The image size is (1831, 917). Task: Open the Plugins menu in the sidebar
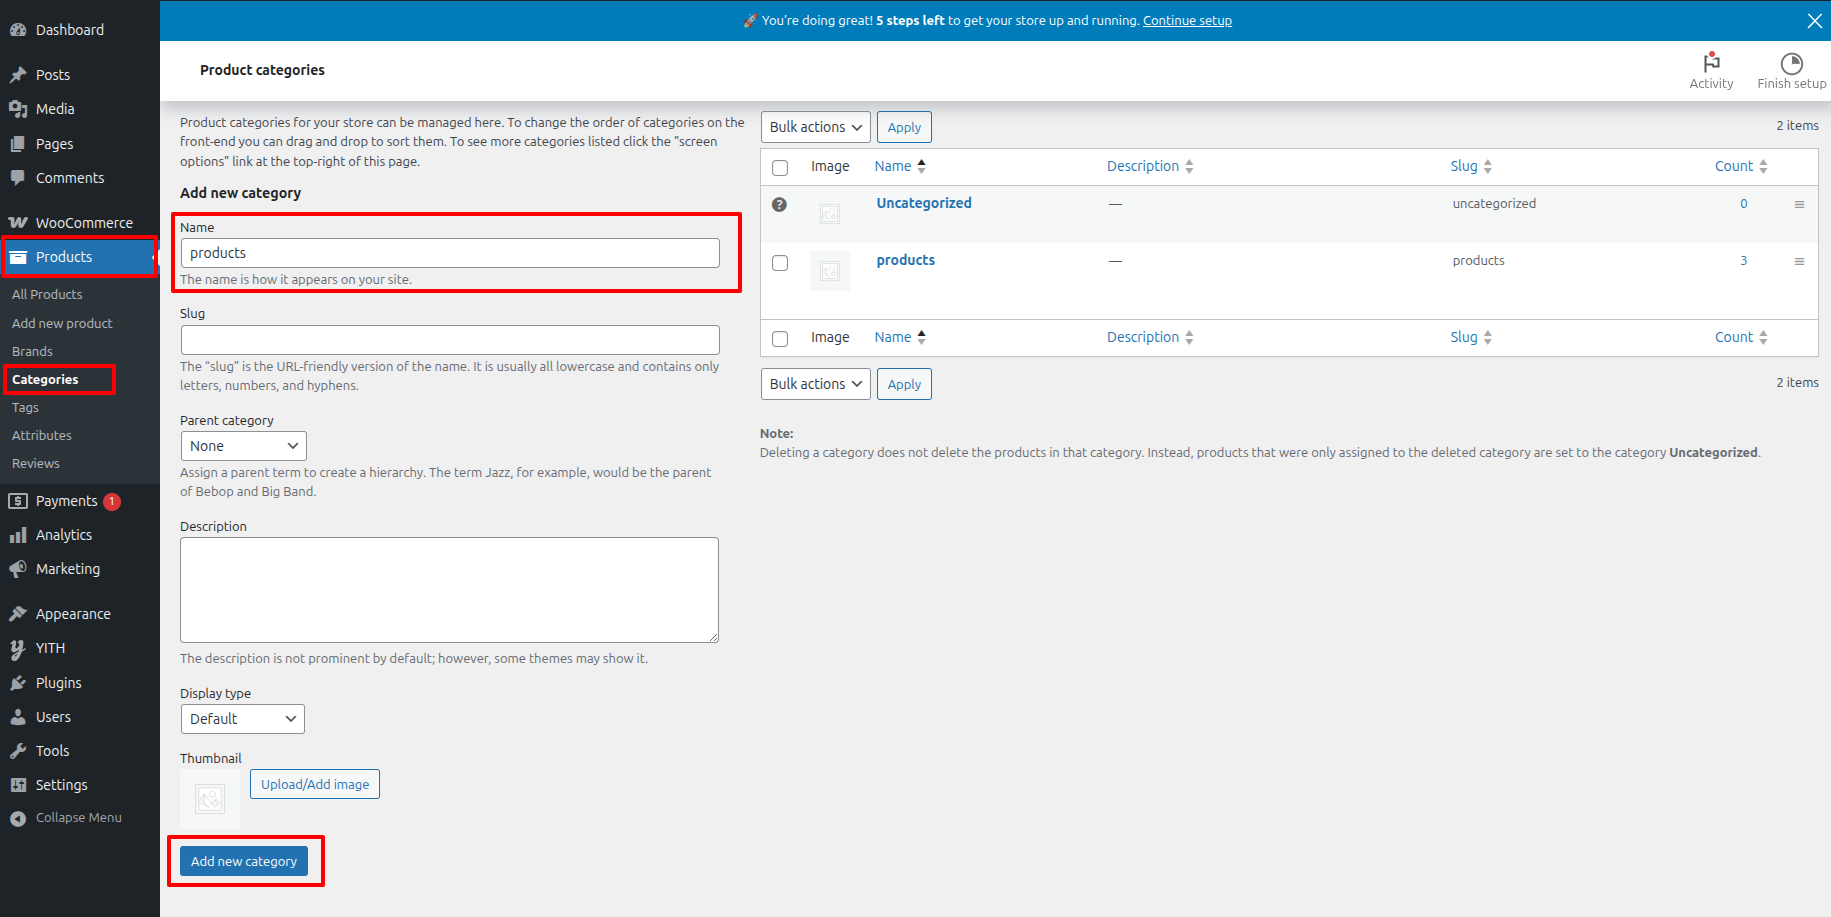[58, 683]
